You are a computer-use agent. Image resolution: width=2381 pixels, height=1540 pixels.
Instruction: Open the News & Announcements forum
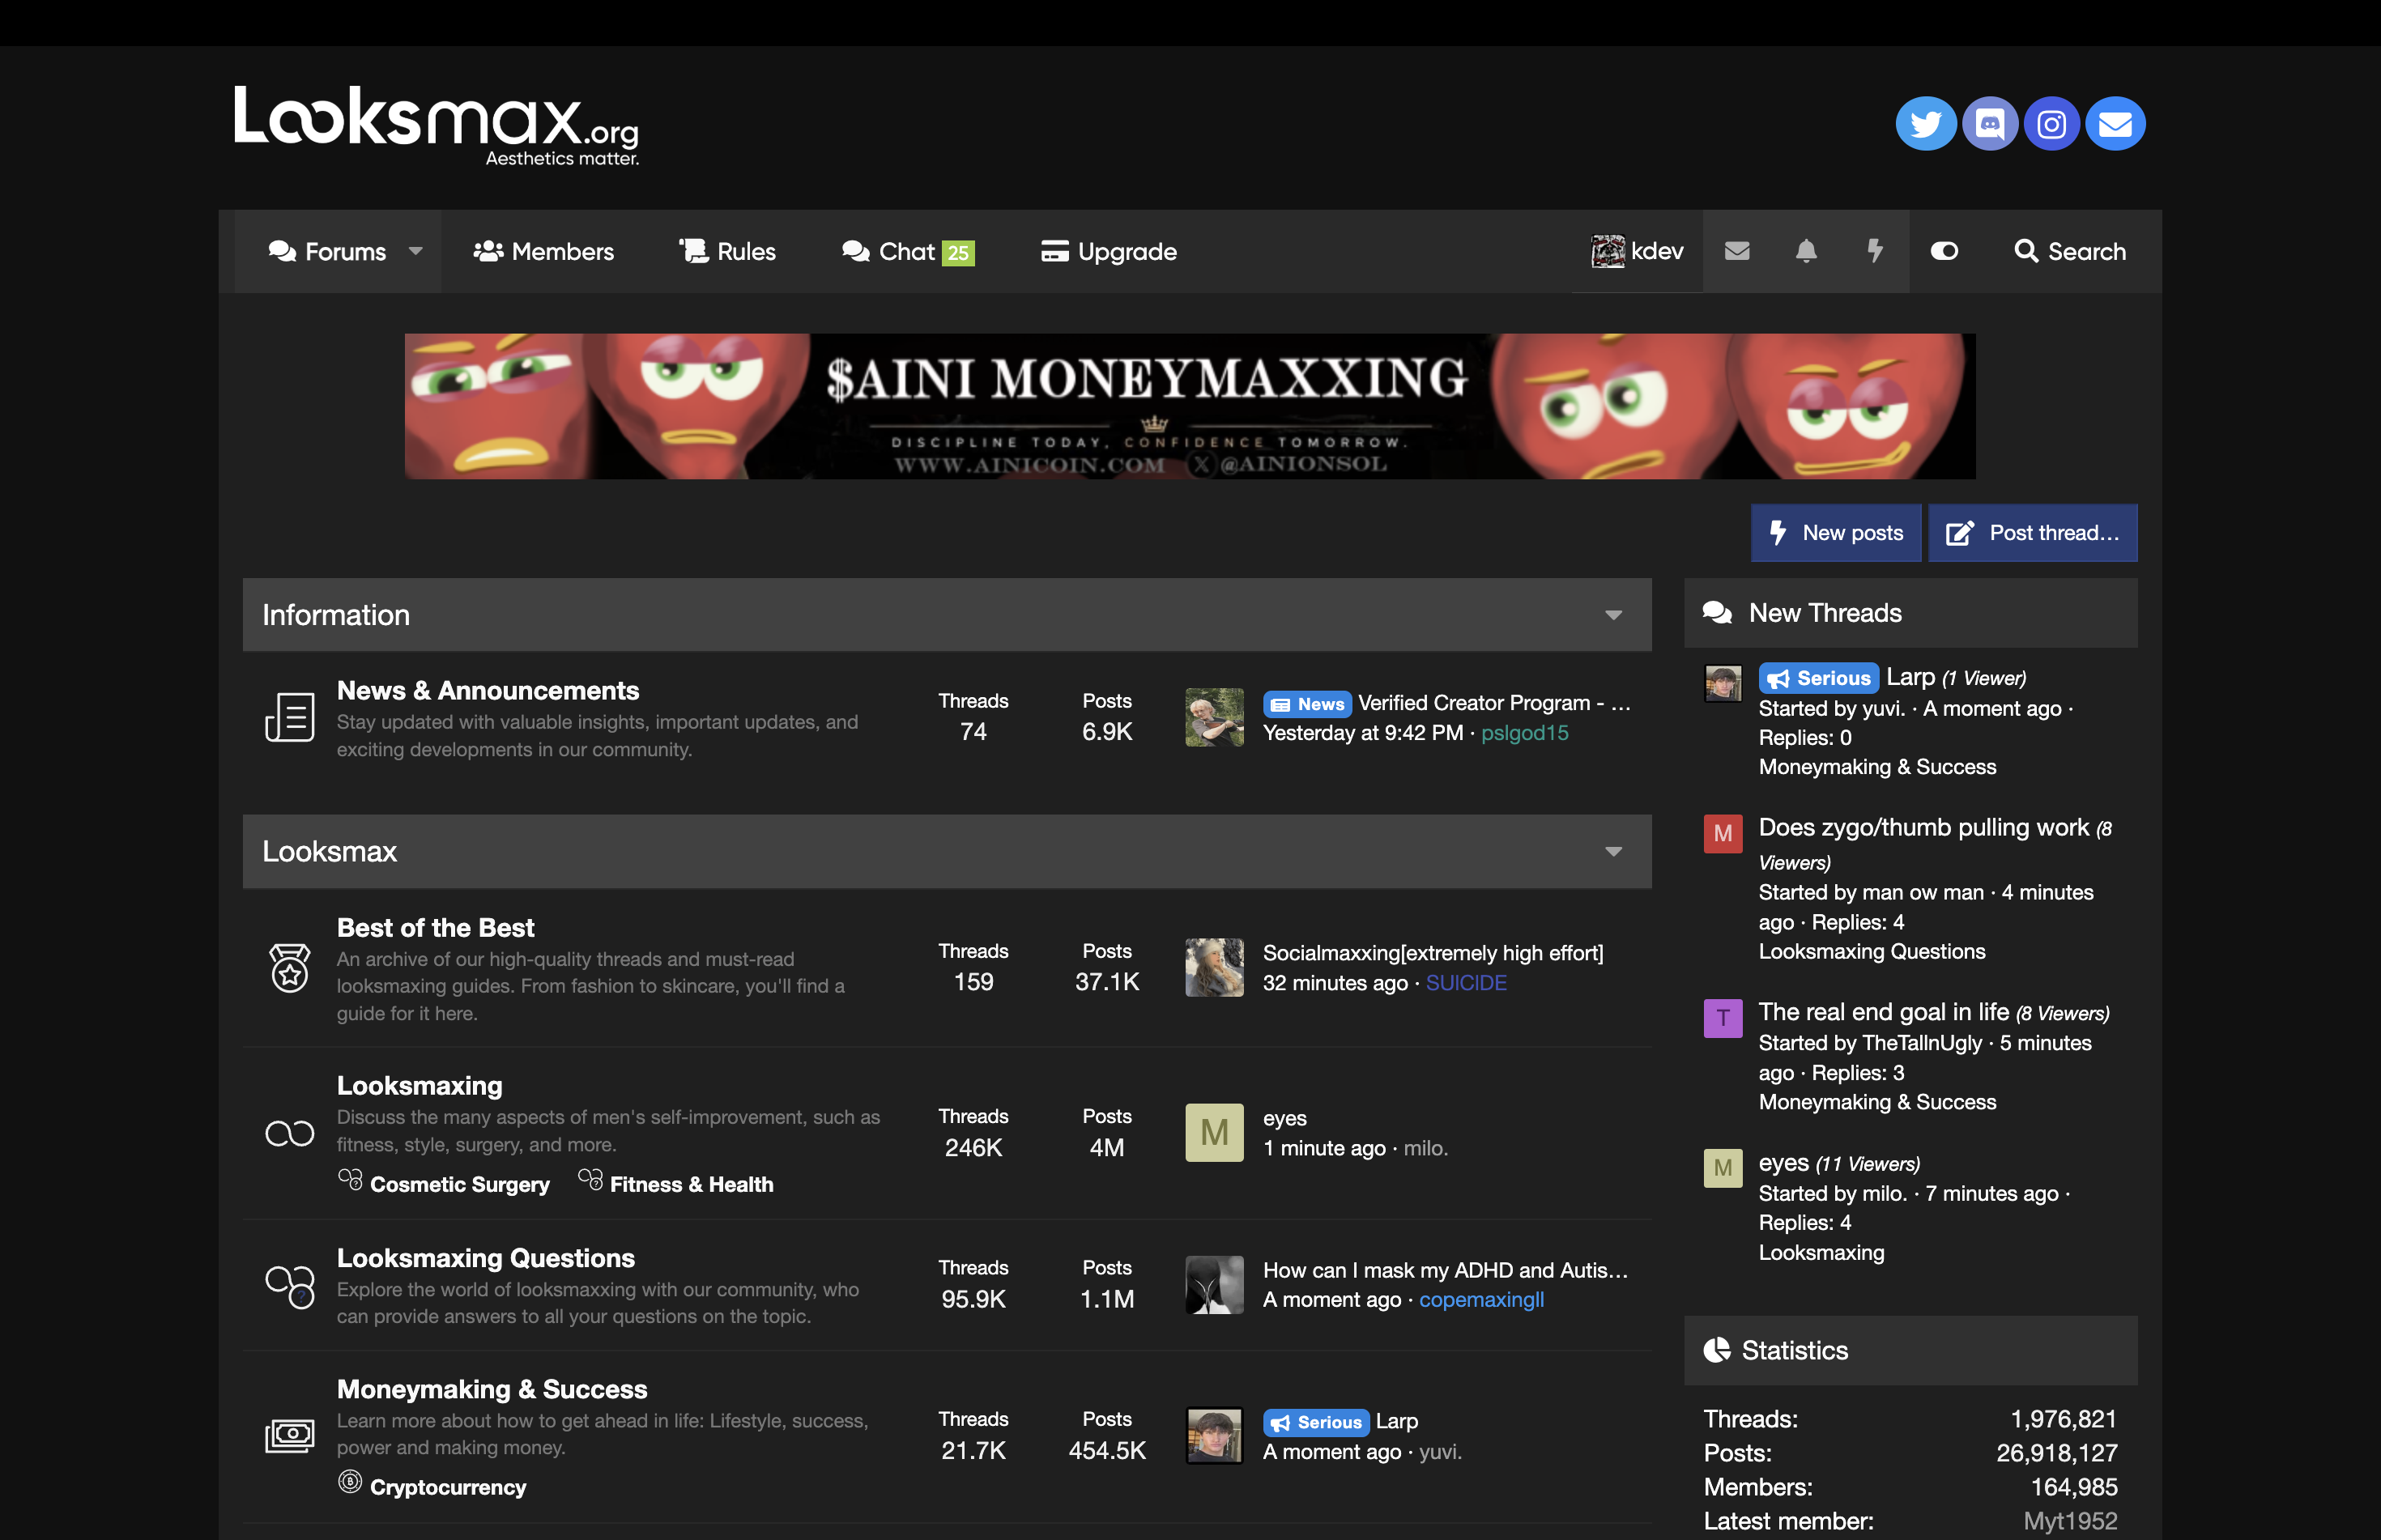click(x=488, y=691)
